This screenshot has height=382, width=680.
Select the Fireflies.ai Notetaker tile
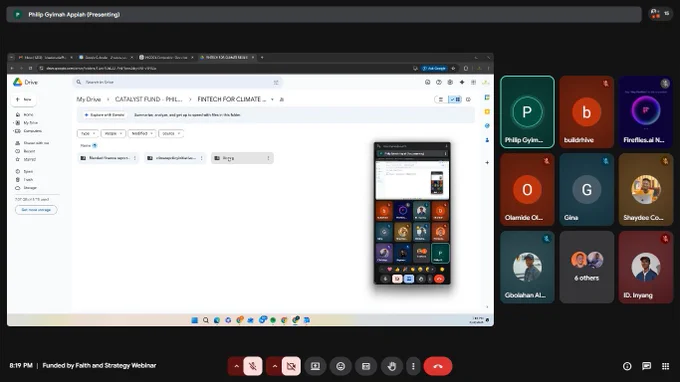coord(646,112)
